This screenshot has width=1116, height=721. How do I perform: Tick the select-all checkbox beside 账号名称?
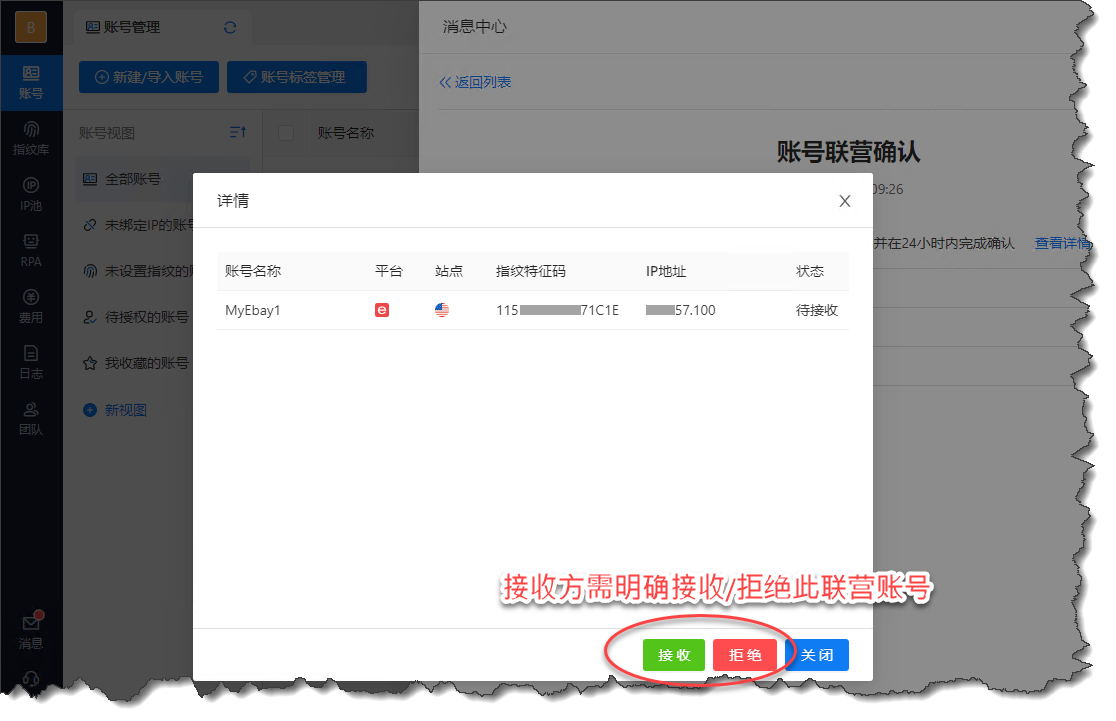[x=286, y=133]
